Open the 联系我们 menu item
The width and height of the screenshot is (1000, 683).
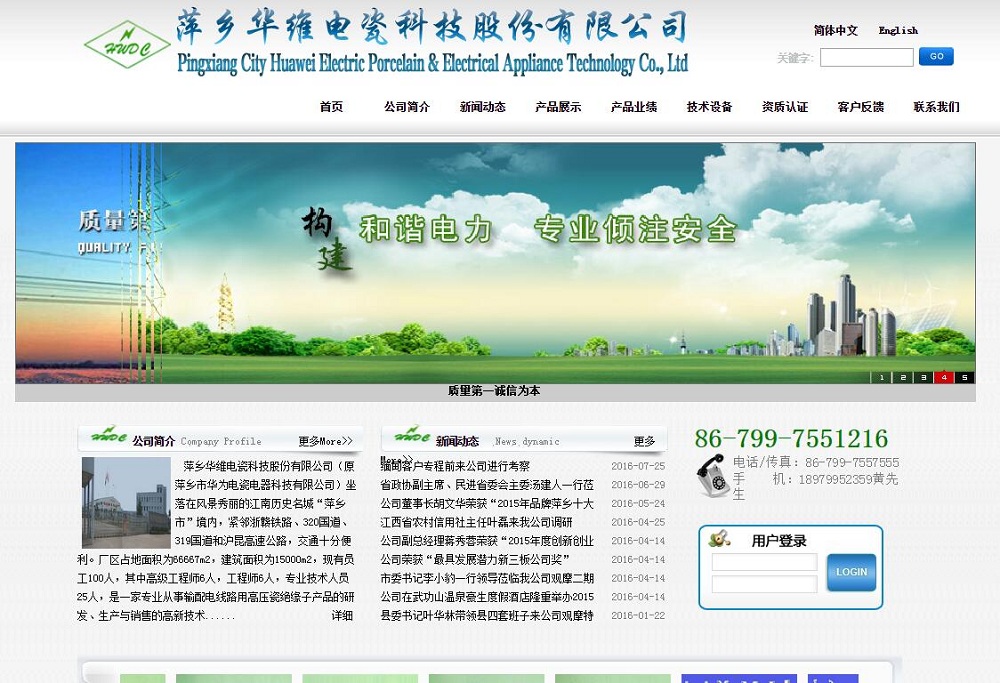pos(936,106)
